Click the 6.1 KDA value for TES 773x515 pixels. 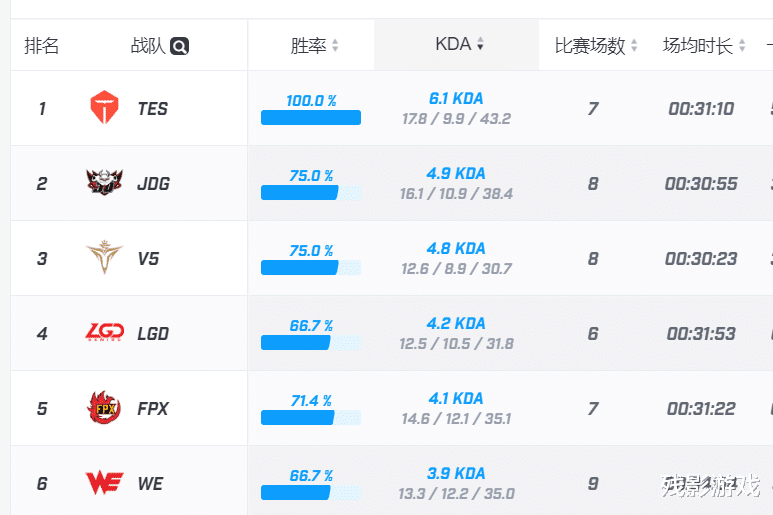click(456, 99)
